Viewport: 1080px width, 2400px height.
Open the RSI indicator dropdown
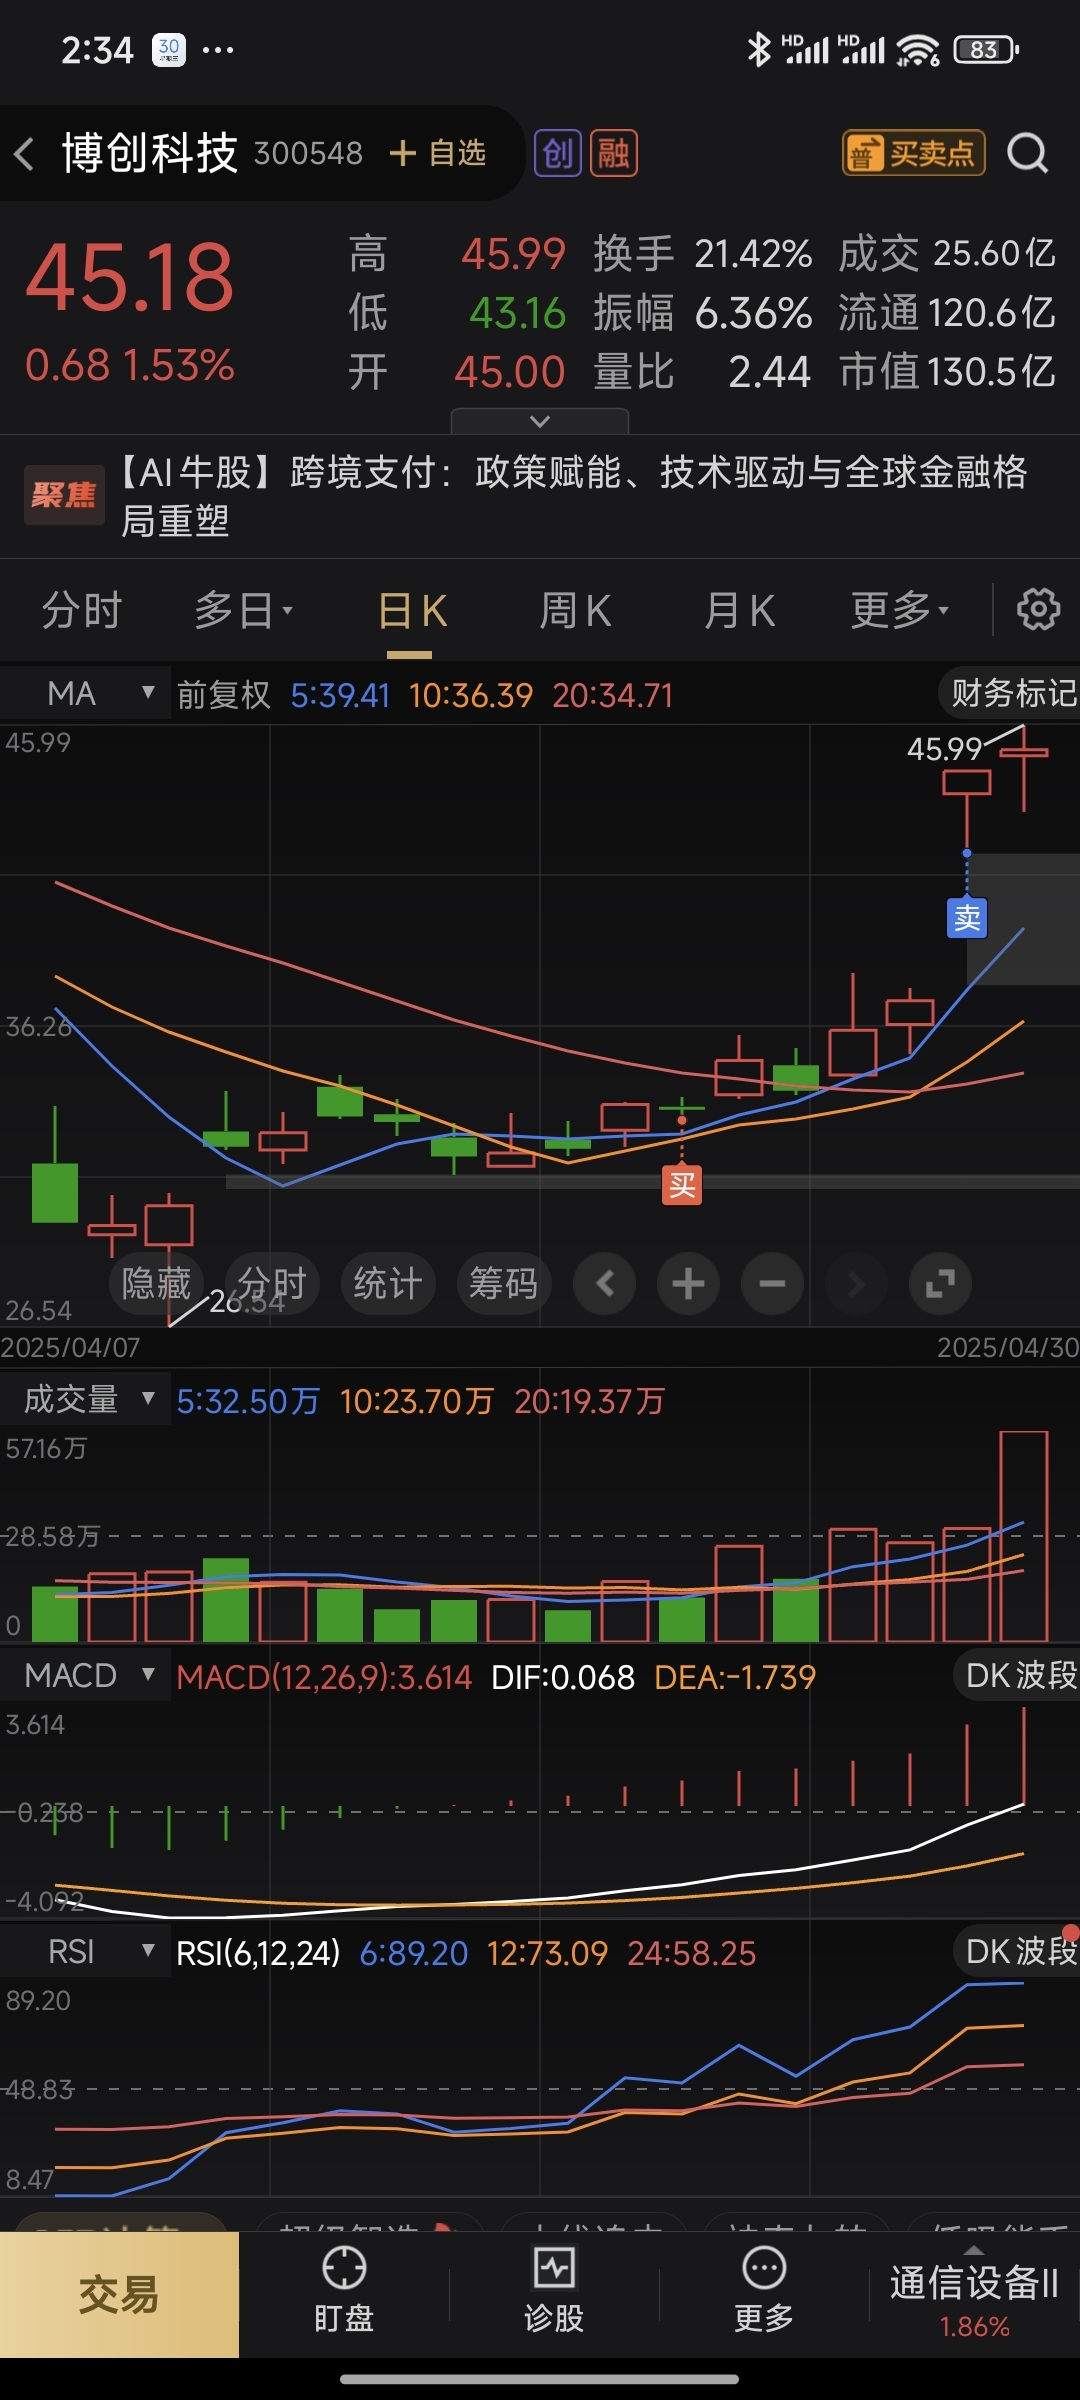[85, 1951]
